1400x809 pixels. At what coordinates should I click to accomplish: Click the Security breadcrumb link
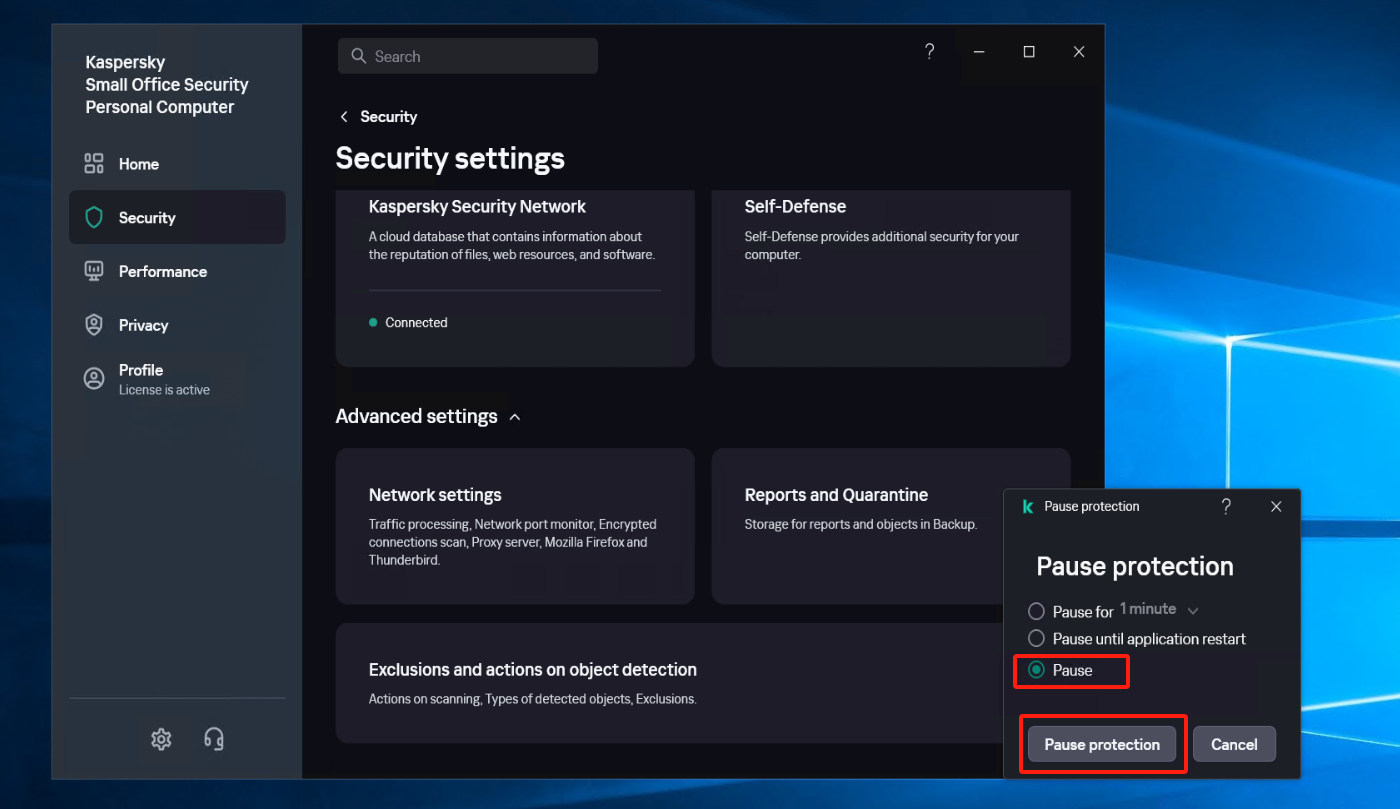[x=389, y=117]
